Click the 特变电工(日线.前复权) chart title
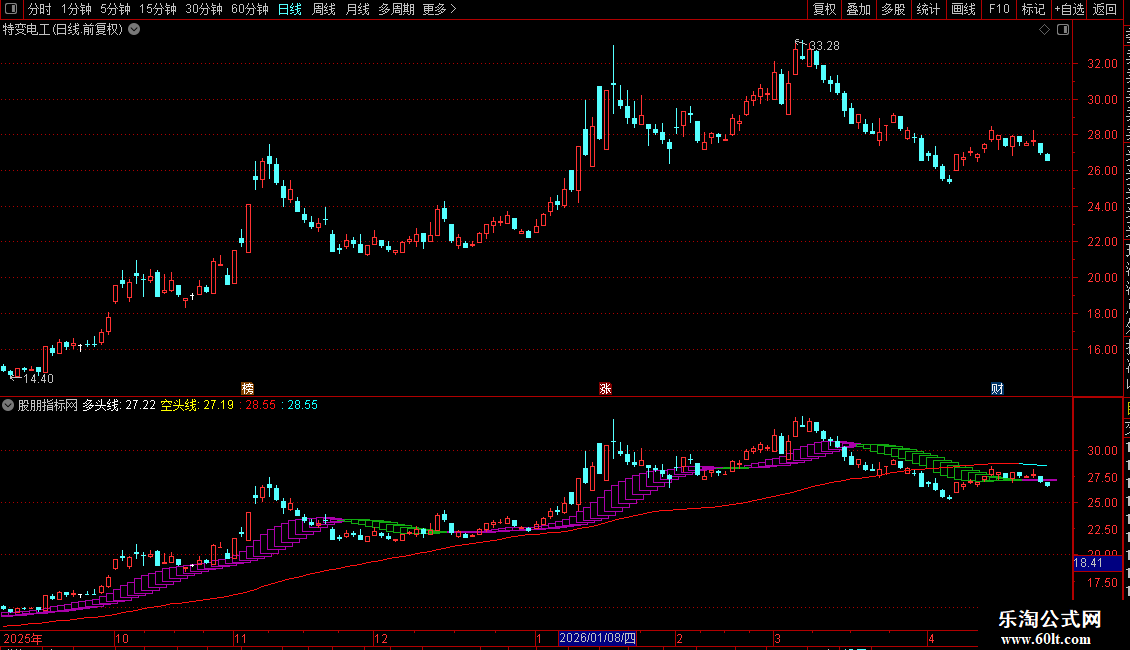 point(63,30)
